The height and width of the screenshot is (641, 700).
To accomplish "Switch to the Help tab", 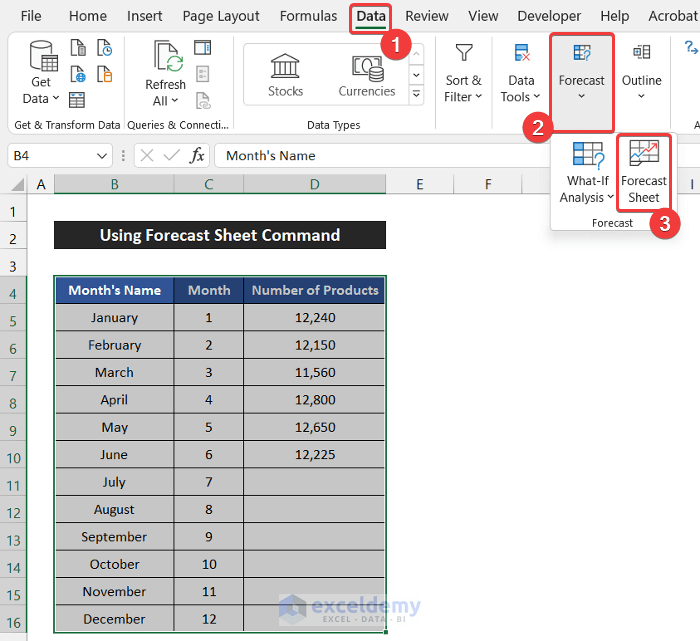I will [x=614, y=16].
